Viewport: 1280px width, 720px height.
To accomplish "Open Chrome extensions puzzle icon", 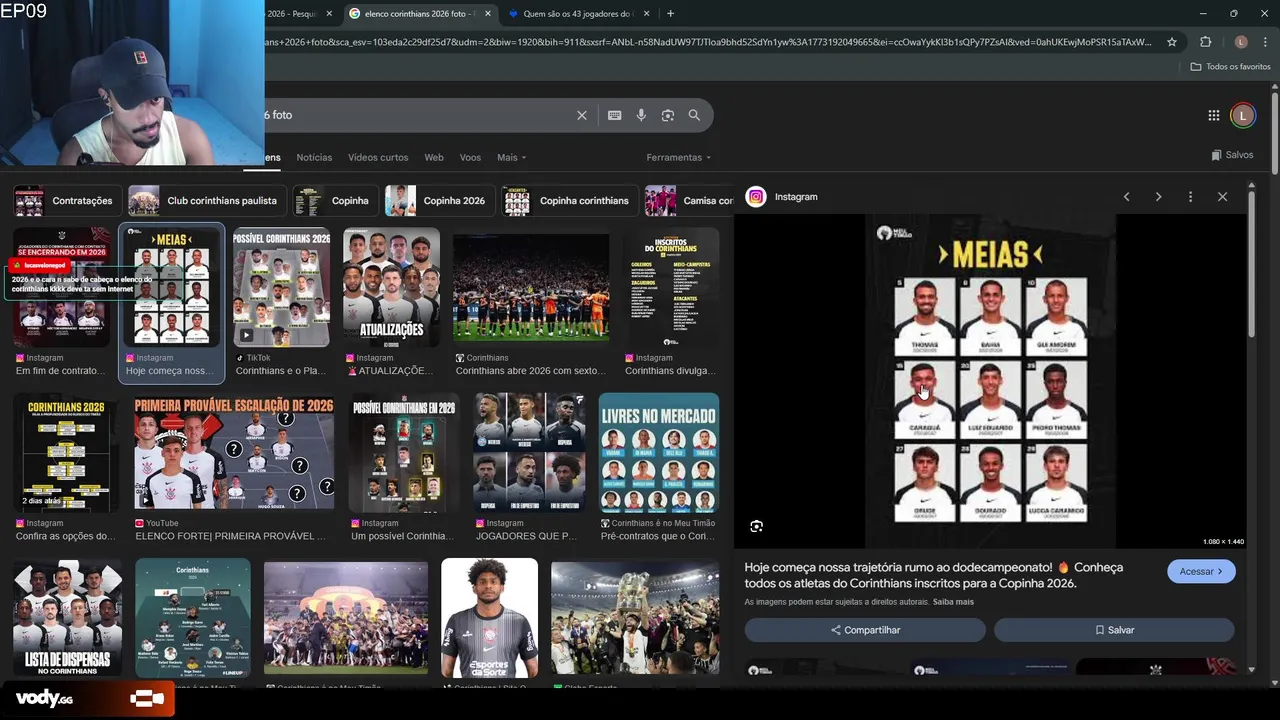I will [1205, 42].
